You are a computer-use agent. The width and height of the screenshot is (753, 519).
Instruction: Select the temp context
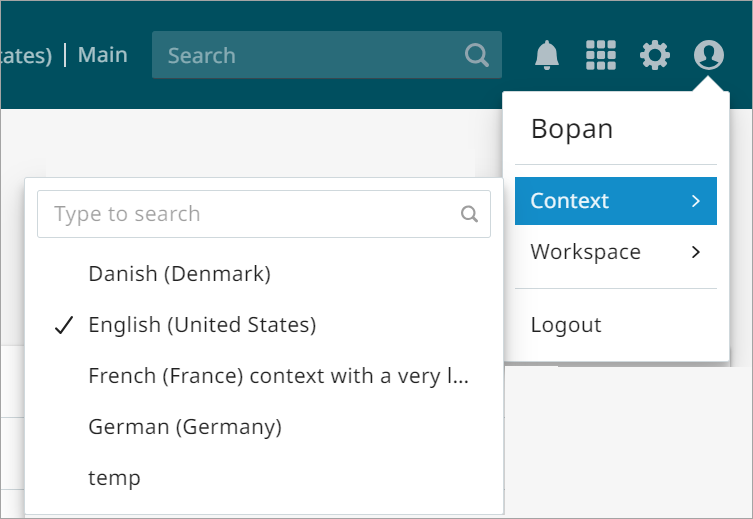point(114,478)
